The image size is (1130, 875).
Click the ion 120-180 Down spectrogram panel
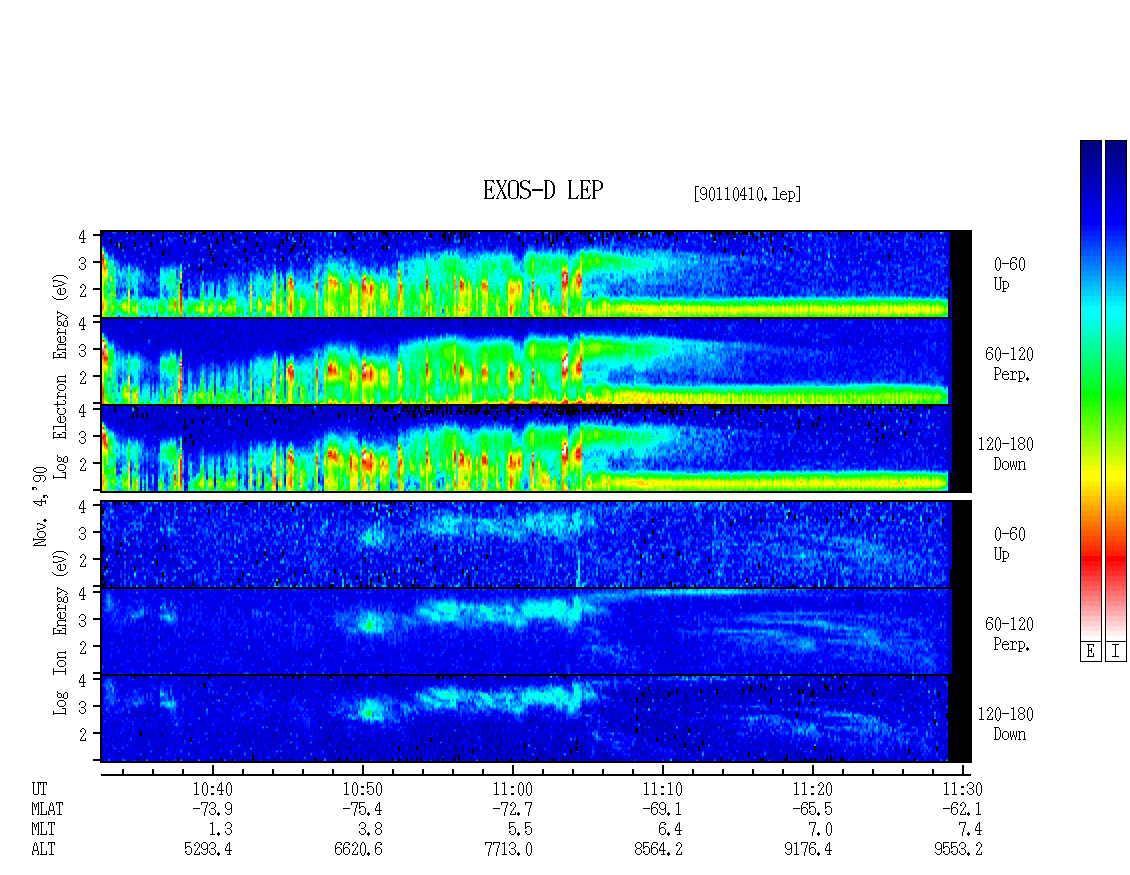tap(536, 719)
